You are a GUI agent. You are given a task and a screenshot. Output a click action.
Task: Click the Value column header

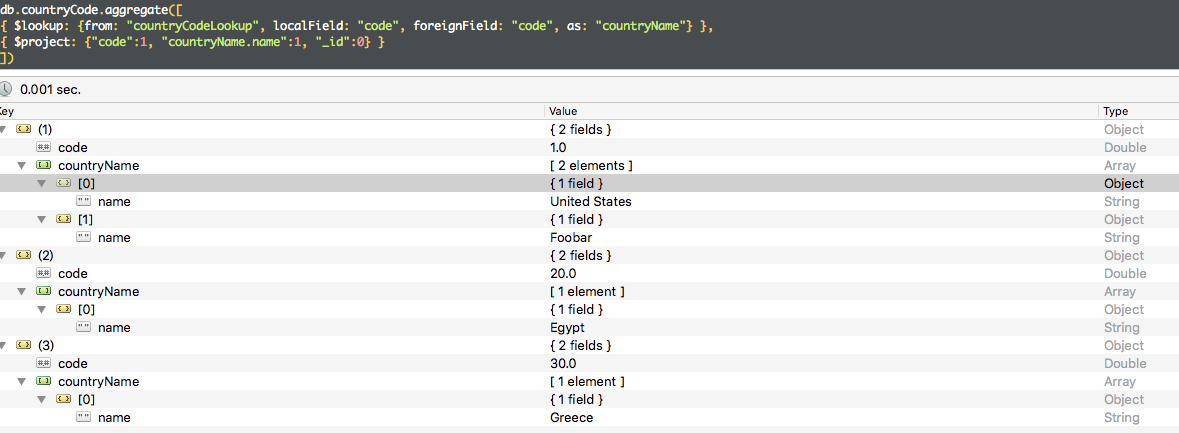click(563, 111)
